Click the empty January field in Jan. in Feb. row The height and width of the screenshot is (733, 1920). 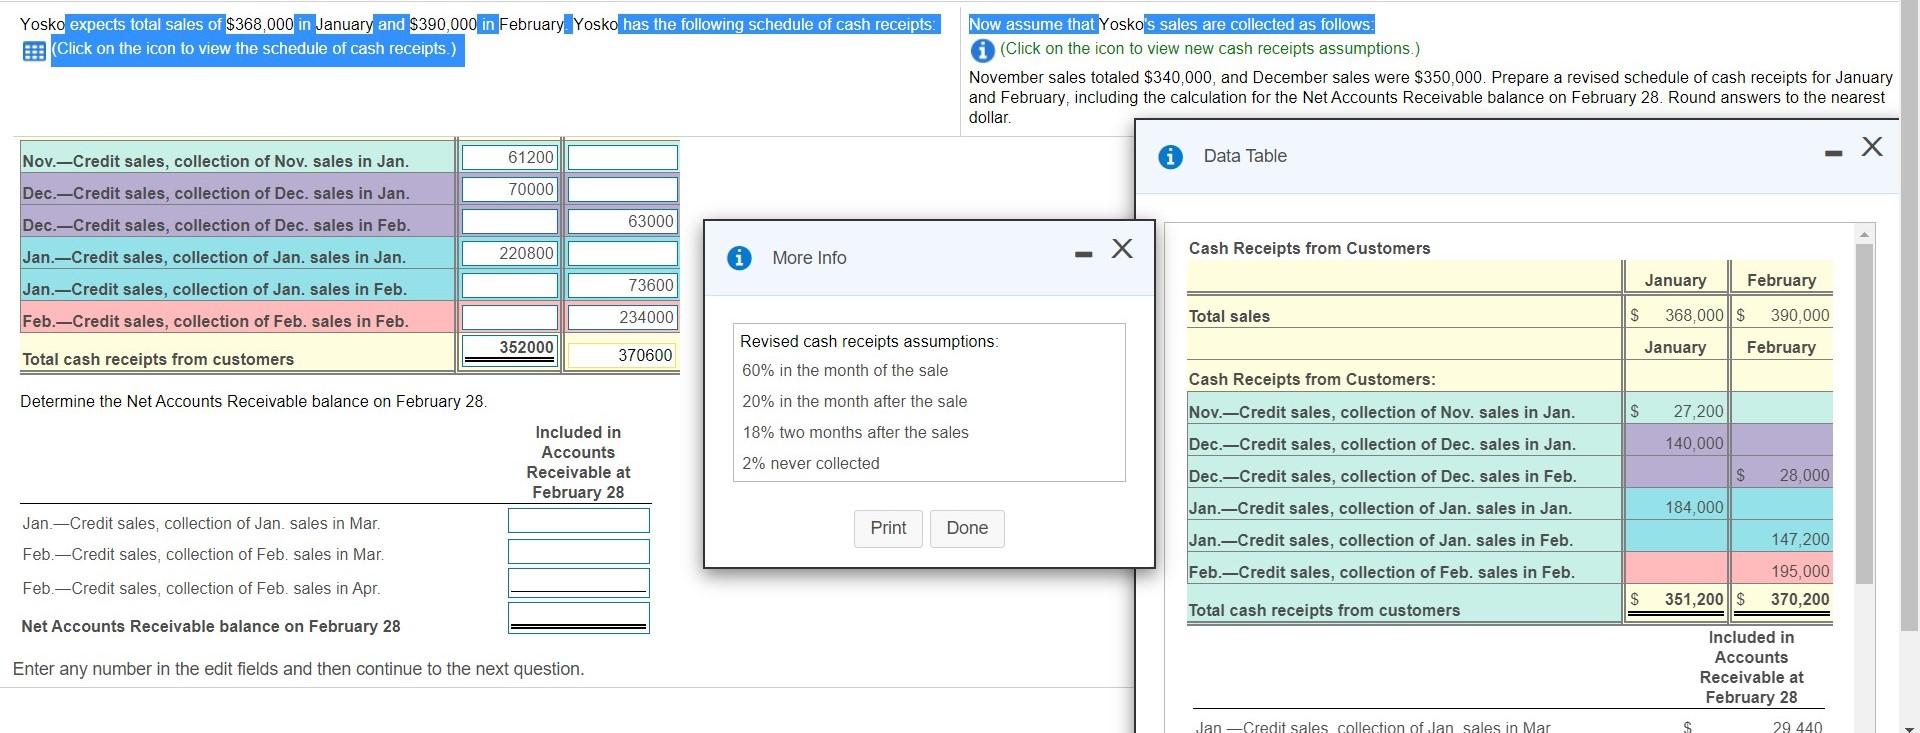pos(509,285)
